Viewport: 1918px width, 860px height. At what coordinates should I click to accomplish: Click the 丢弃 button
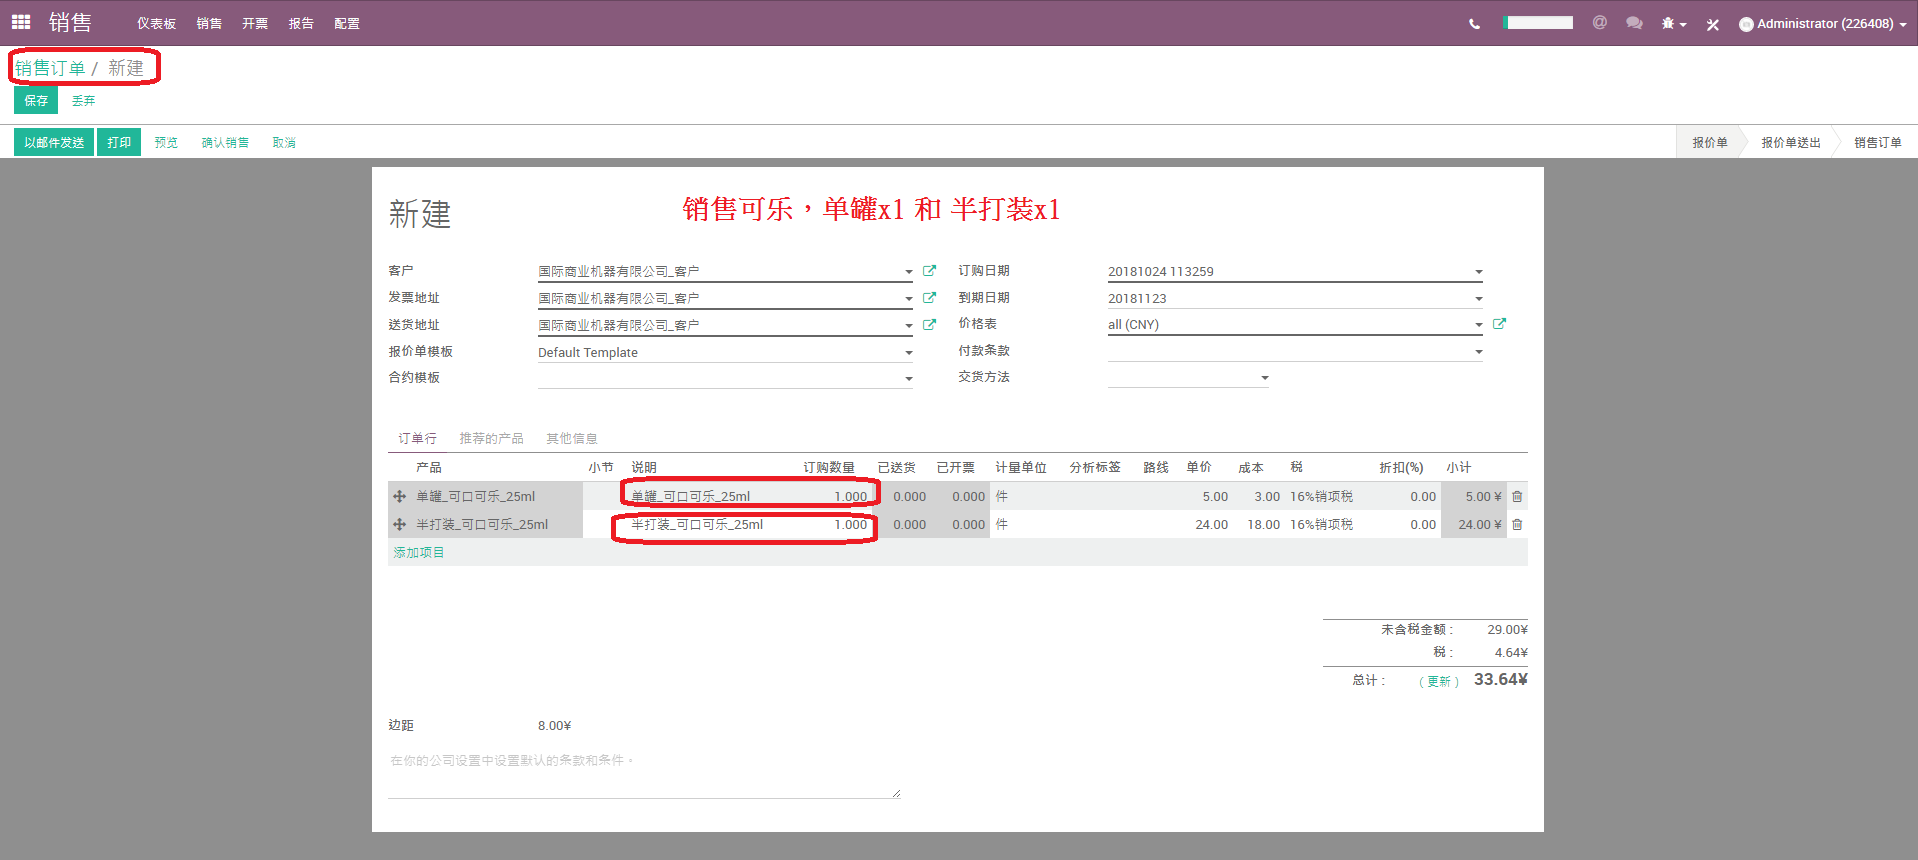click(84, 101)
